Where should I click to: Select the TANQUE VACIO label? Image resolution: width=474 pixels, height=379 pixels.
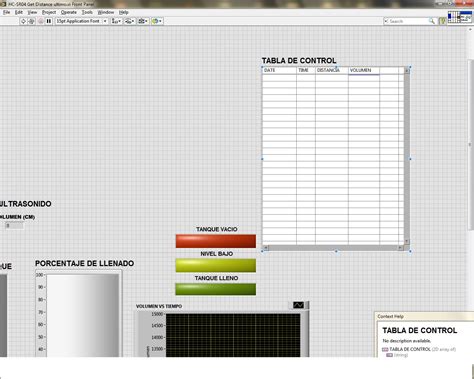(217, 229)
